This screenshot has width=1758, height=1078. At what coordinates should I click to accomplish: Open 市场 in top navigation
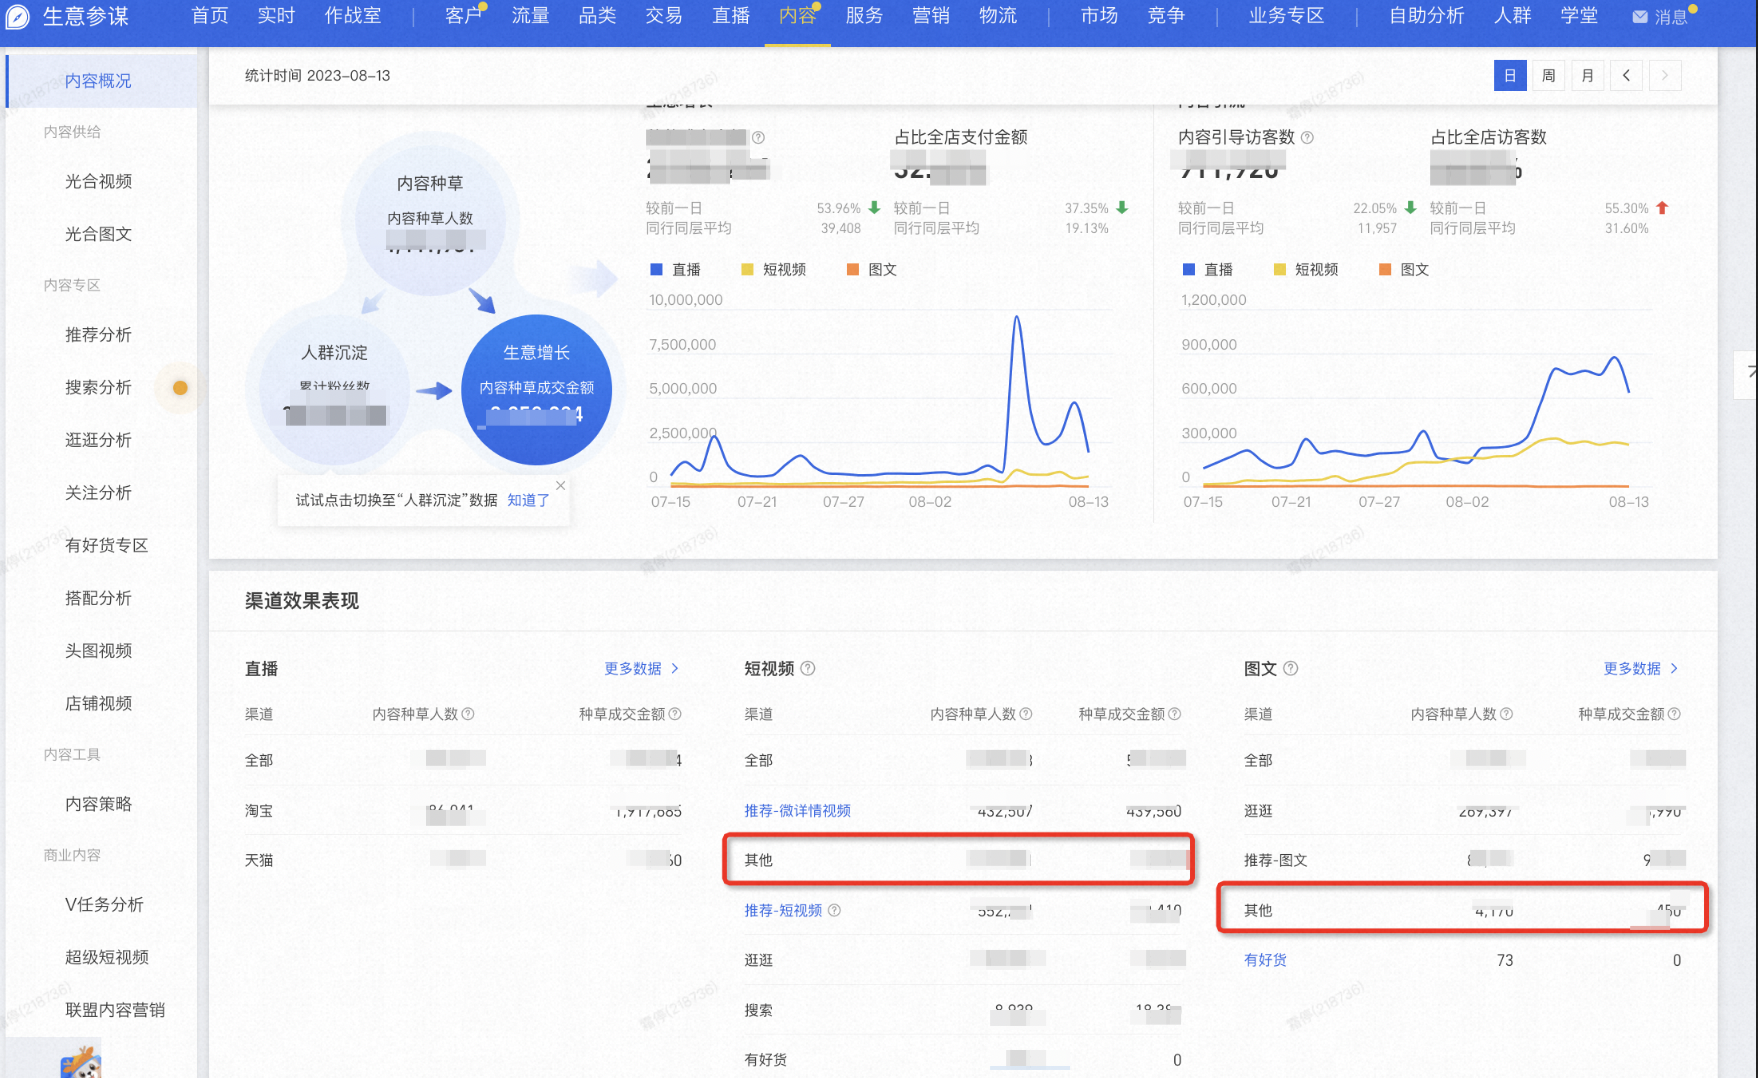[1099, 16]
